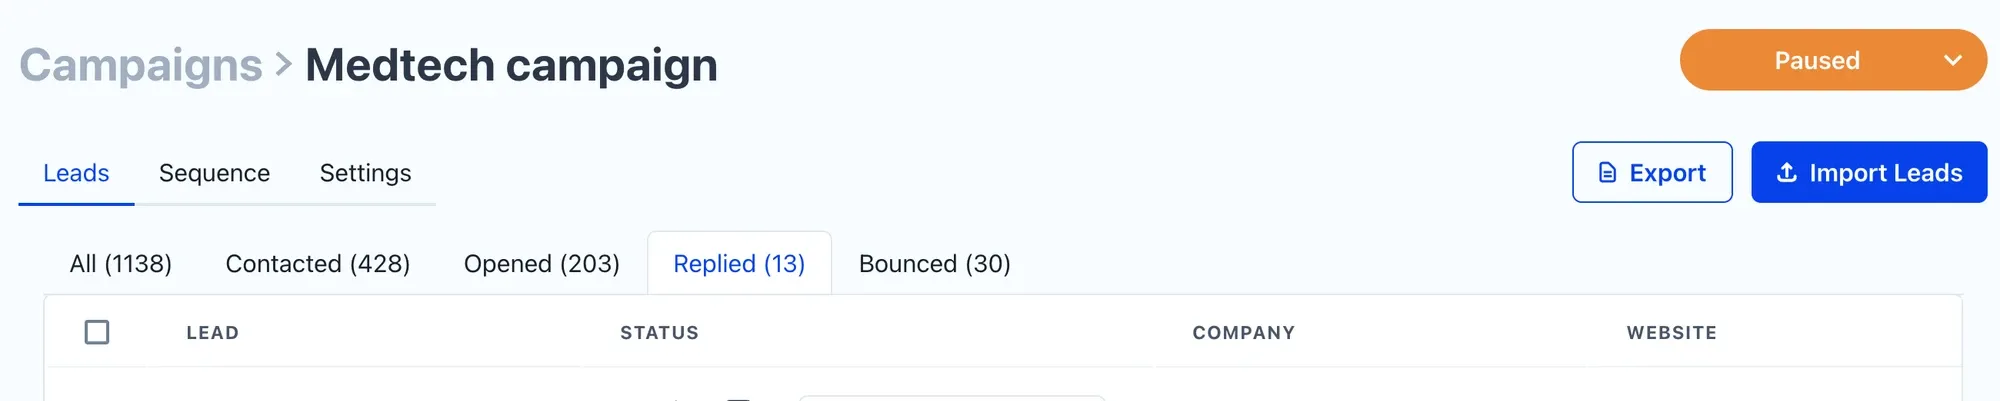Click the document icon on Export button
Image resolution: width=2000 pixels, height=401 pixels.
(1607, 173)
